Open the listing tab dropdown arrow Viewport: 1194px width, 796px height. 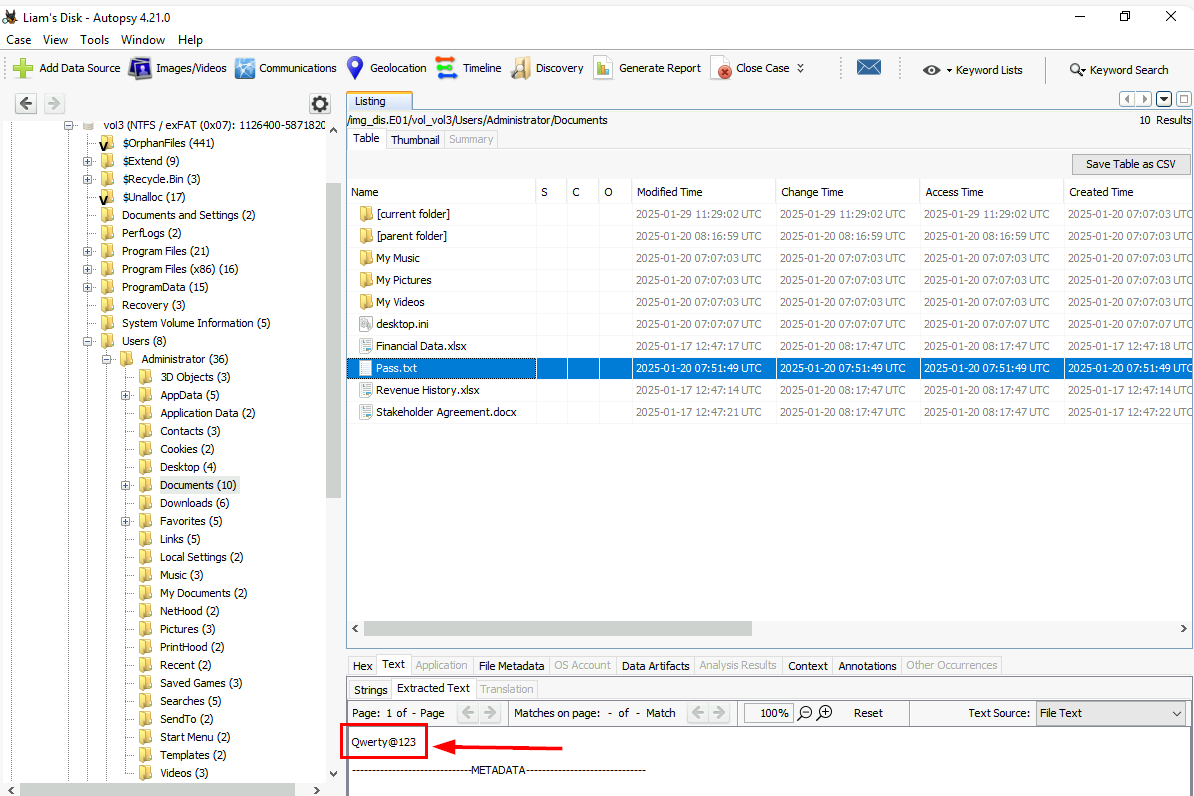point(1164,99)
